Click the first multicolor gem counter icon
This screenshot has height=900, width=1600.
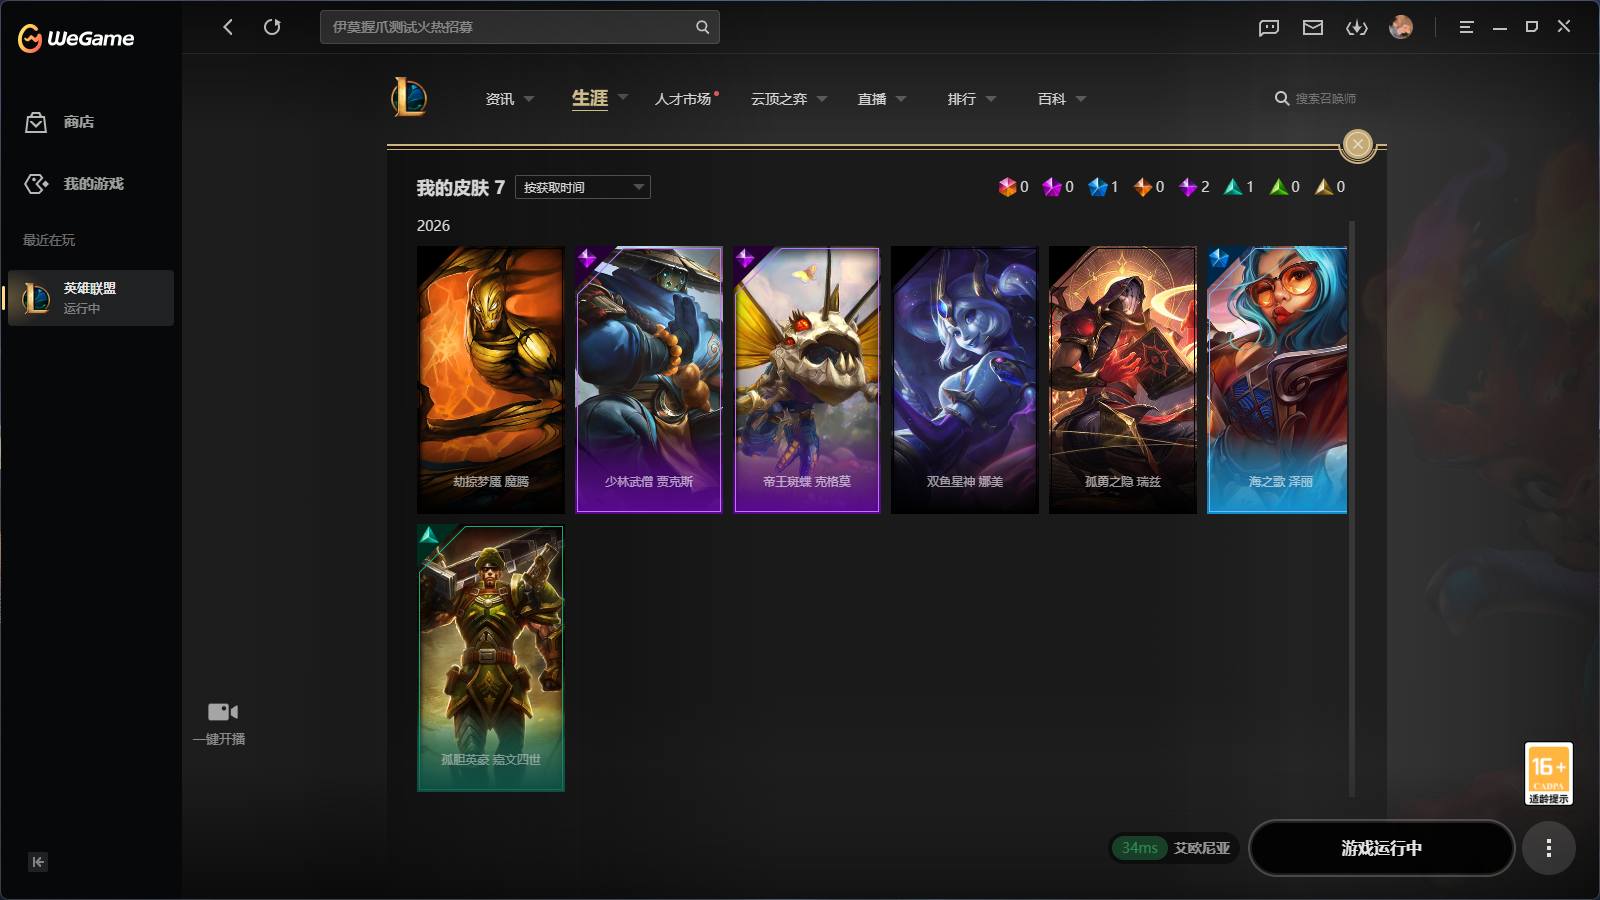tap(1007, 187)
